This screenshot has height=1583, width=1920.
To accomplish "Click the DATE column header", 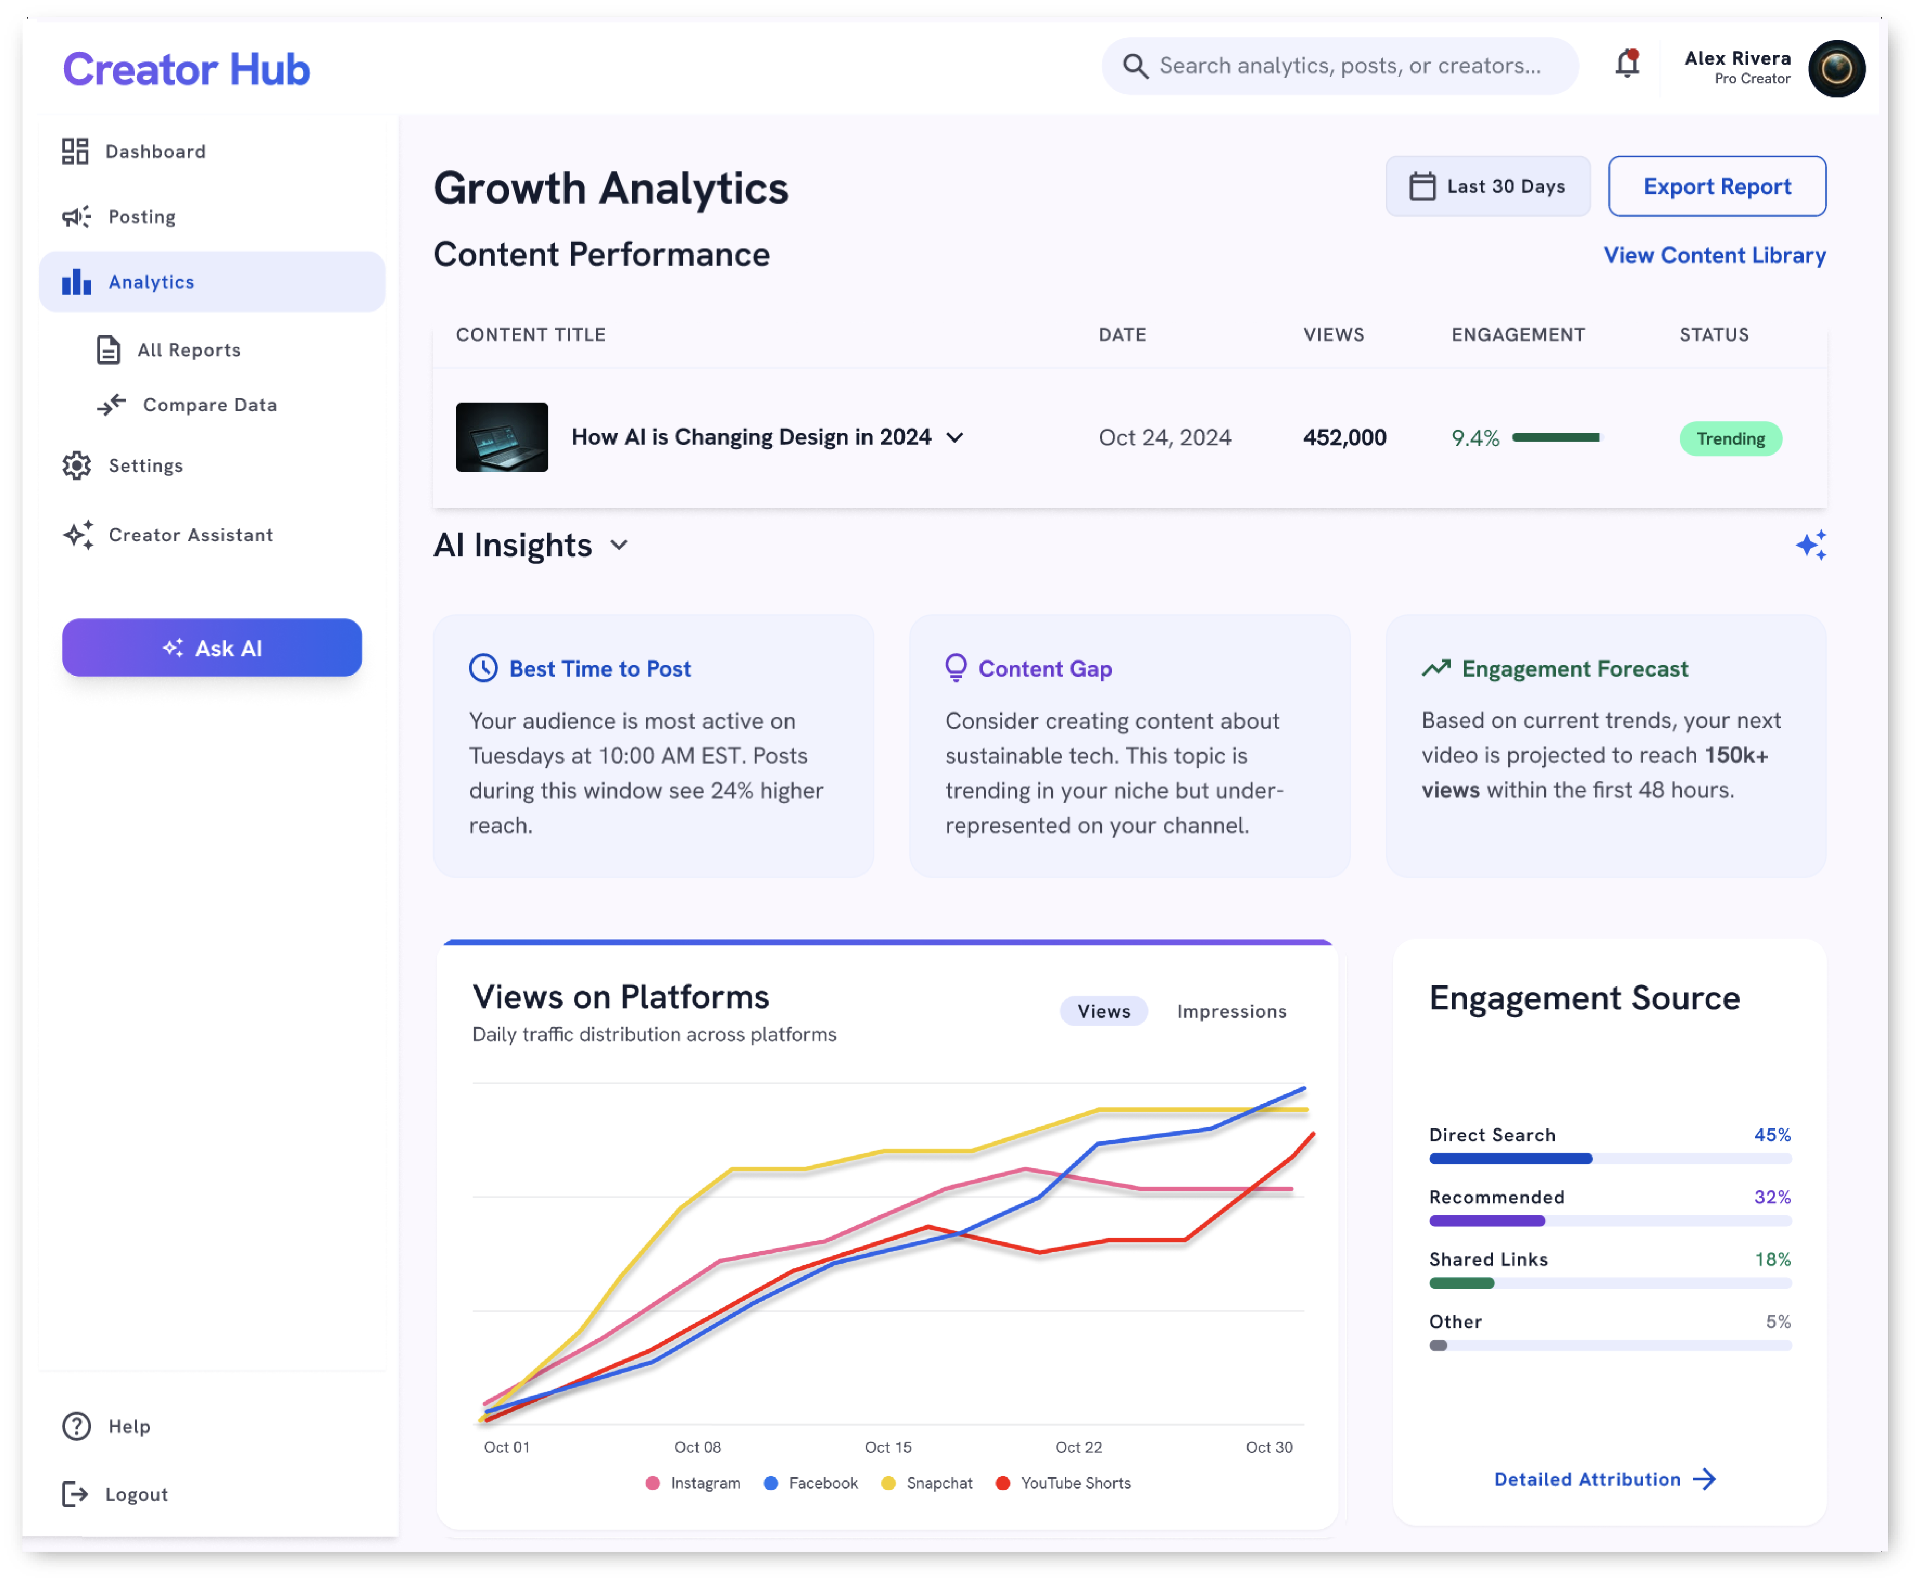I will [1122, 335].
